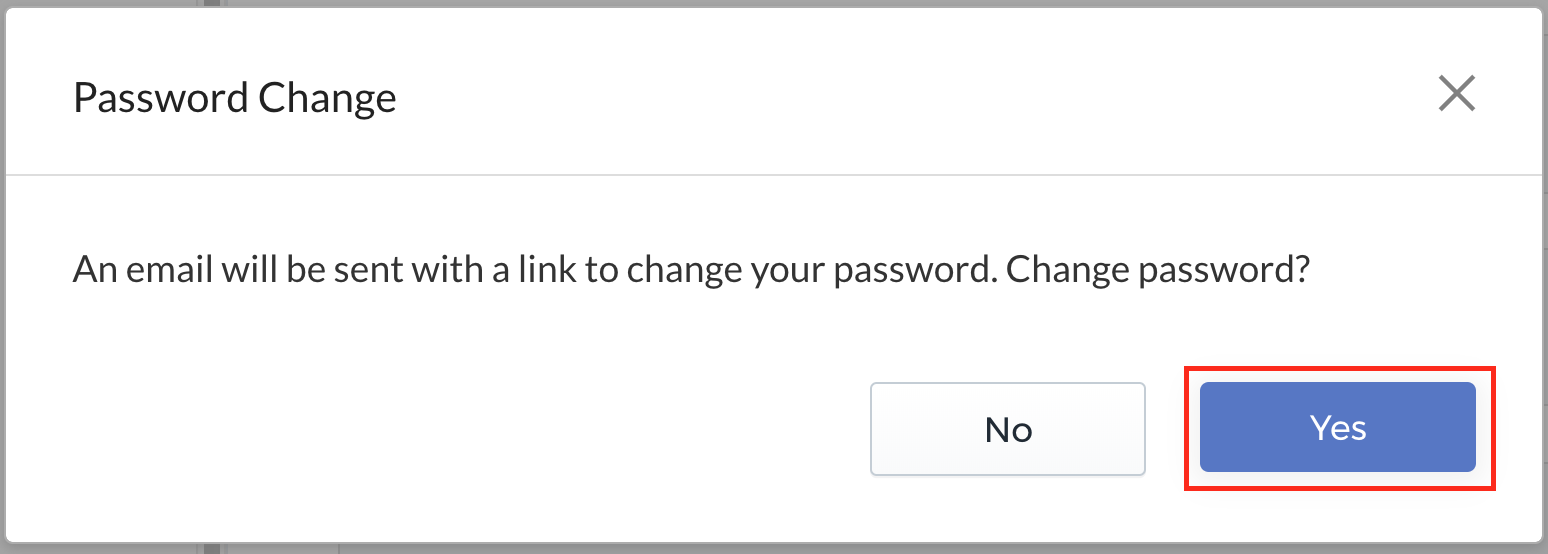Screen dimensions: 1548x554
Task: Tap the white No button
Action: 1008,429
